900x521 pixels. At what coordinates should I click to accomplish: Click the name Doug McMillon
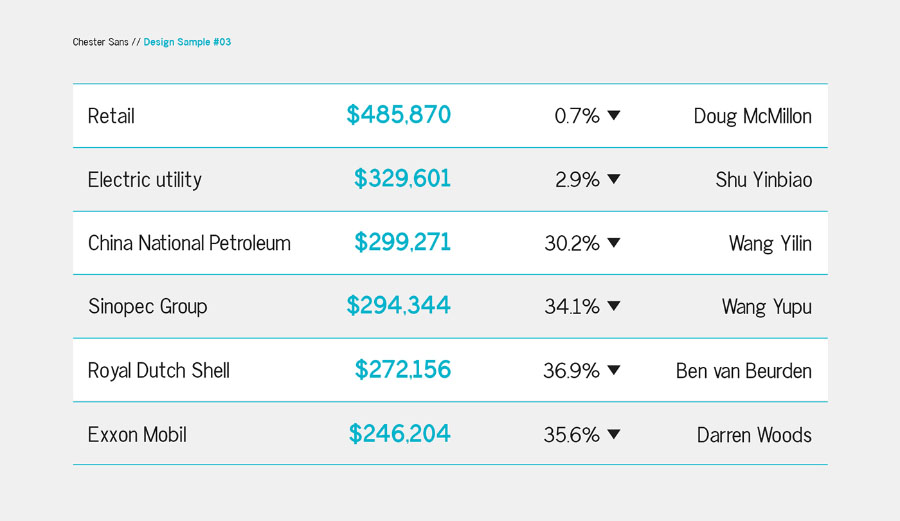752,116
